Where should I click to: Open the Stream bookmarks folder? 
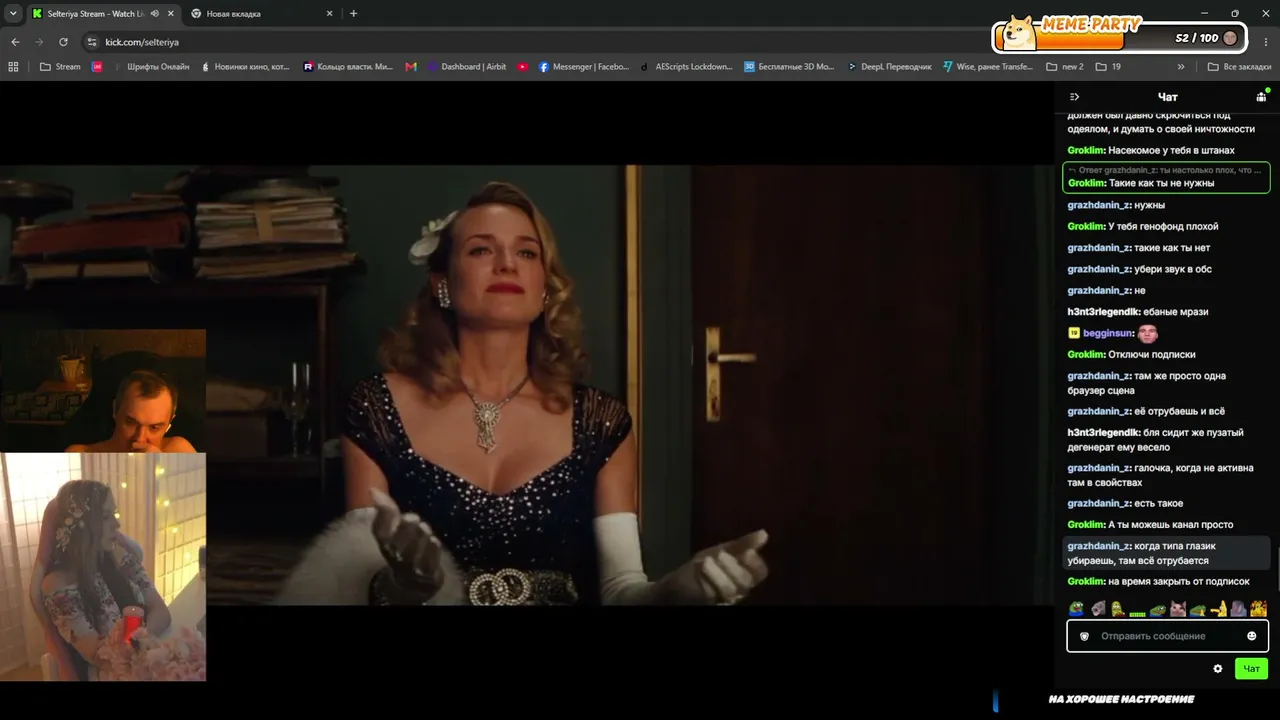pyautogui.click(x=60, y=67)
